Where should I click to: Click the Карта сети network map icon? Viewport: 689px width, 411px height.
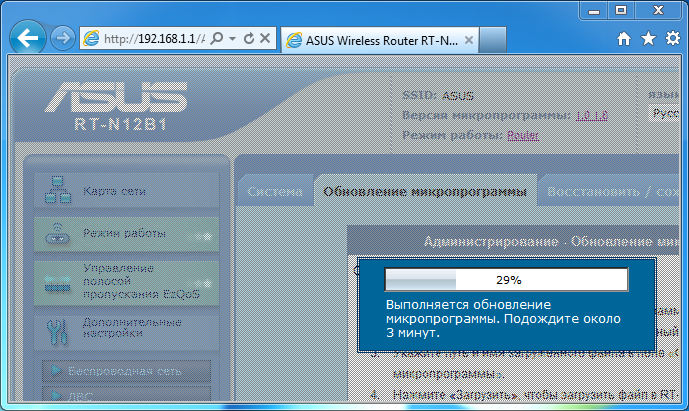pos(58,190)
